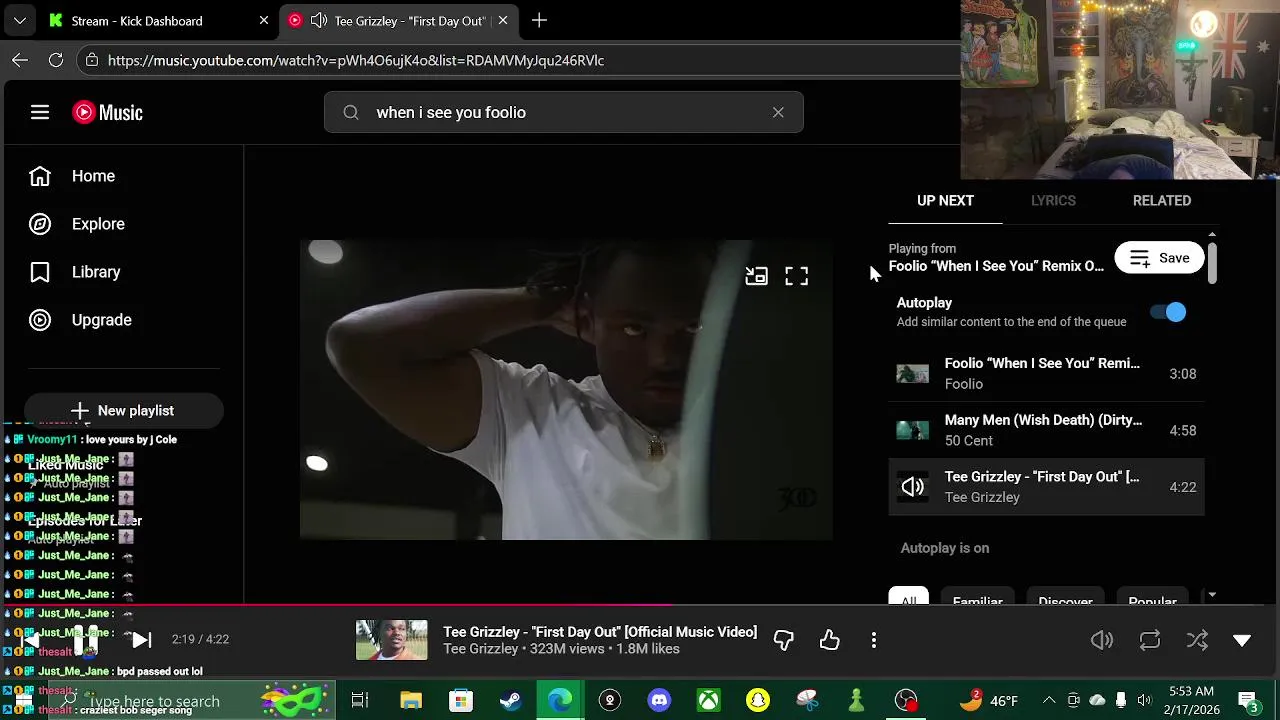Click the Foolio queue item thumbnail
1280x720 pixels.
point(912,374)
